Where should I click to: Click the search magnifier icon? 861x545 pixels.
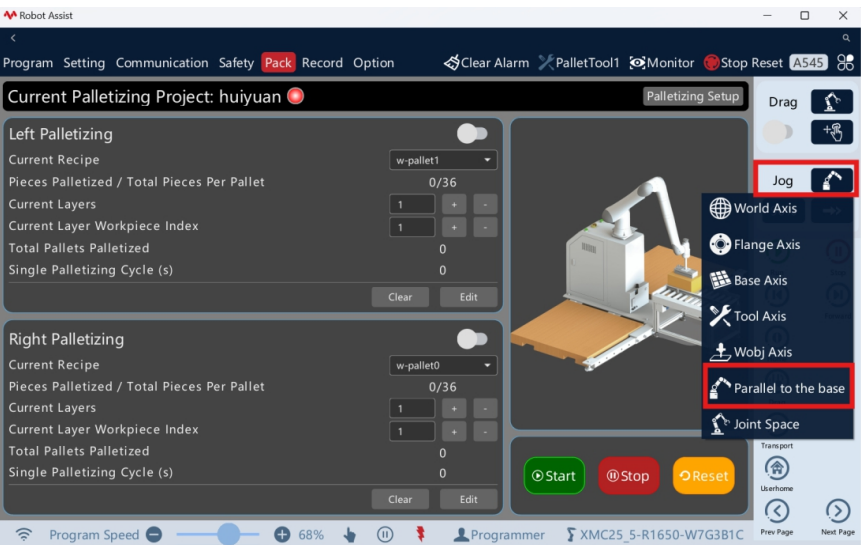coord(846,38)
